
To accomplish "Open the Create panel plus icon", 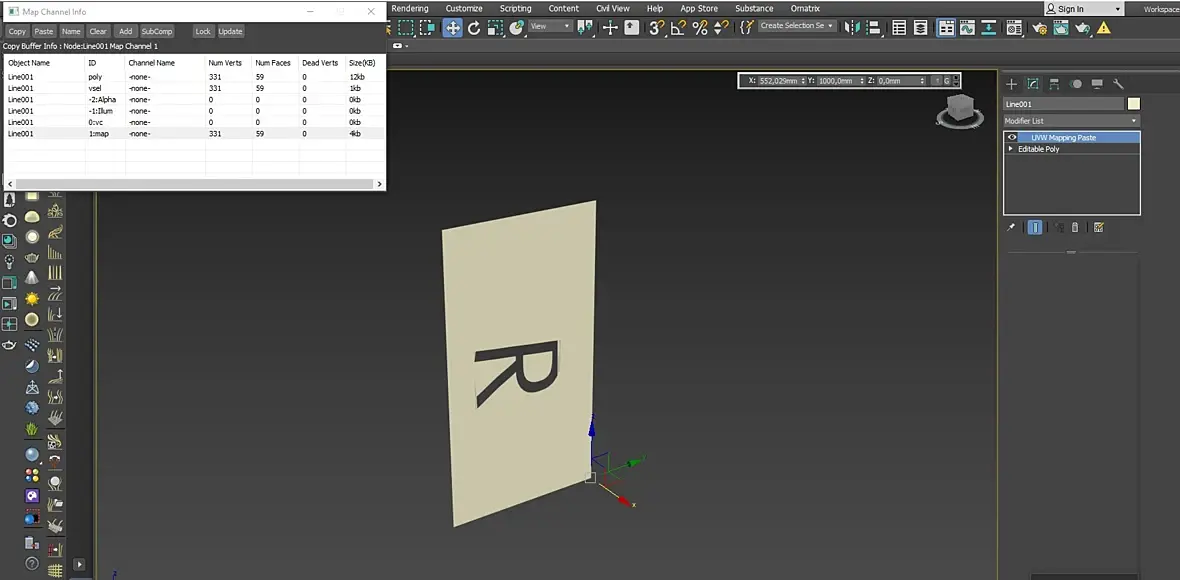I will 1011,84.
